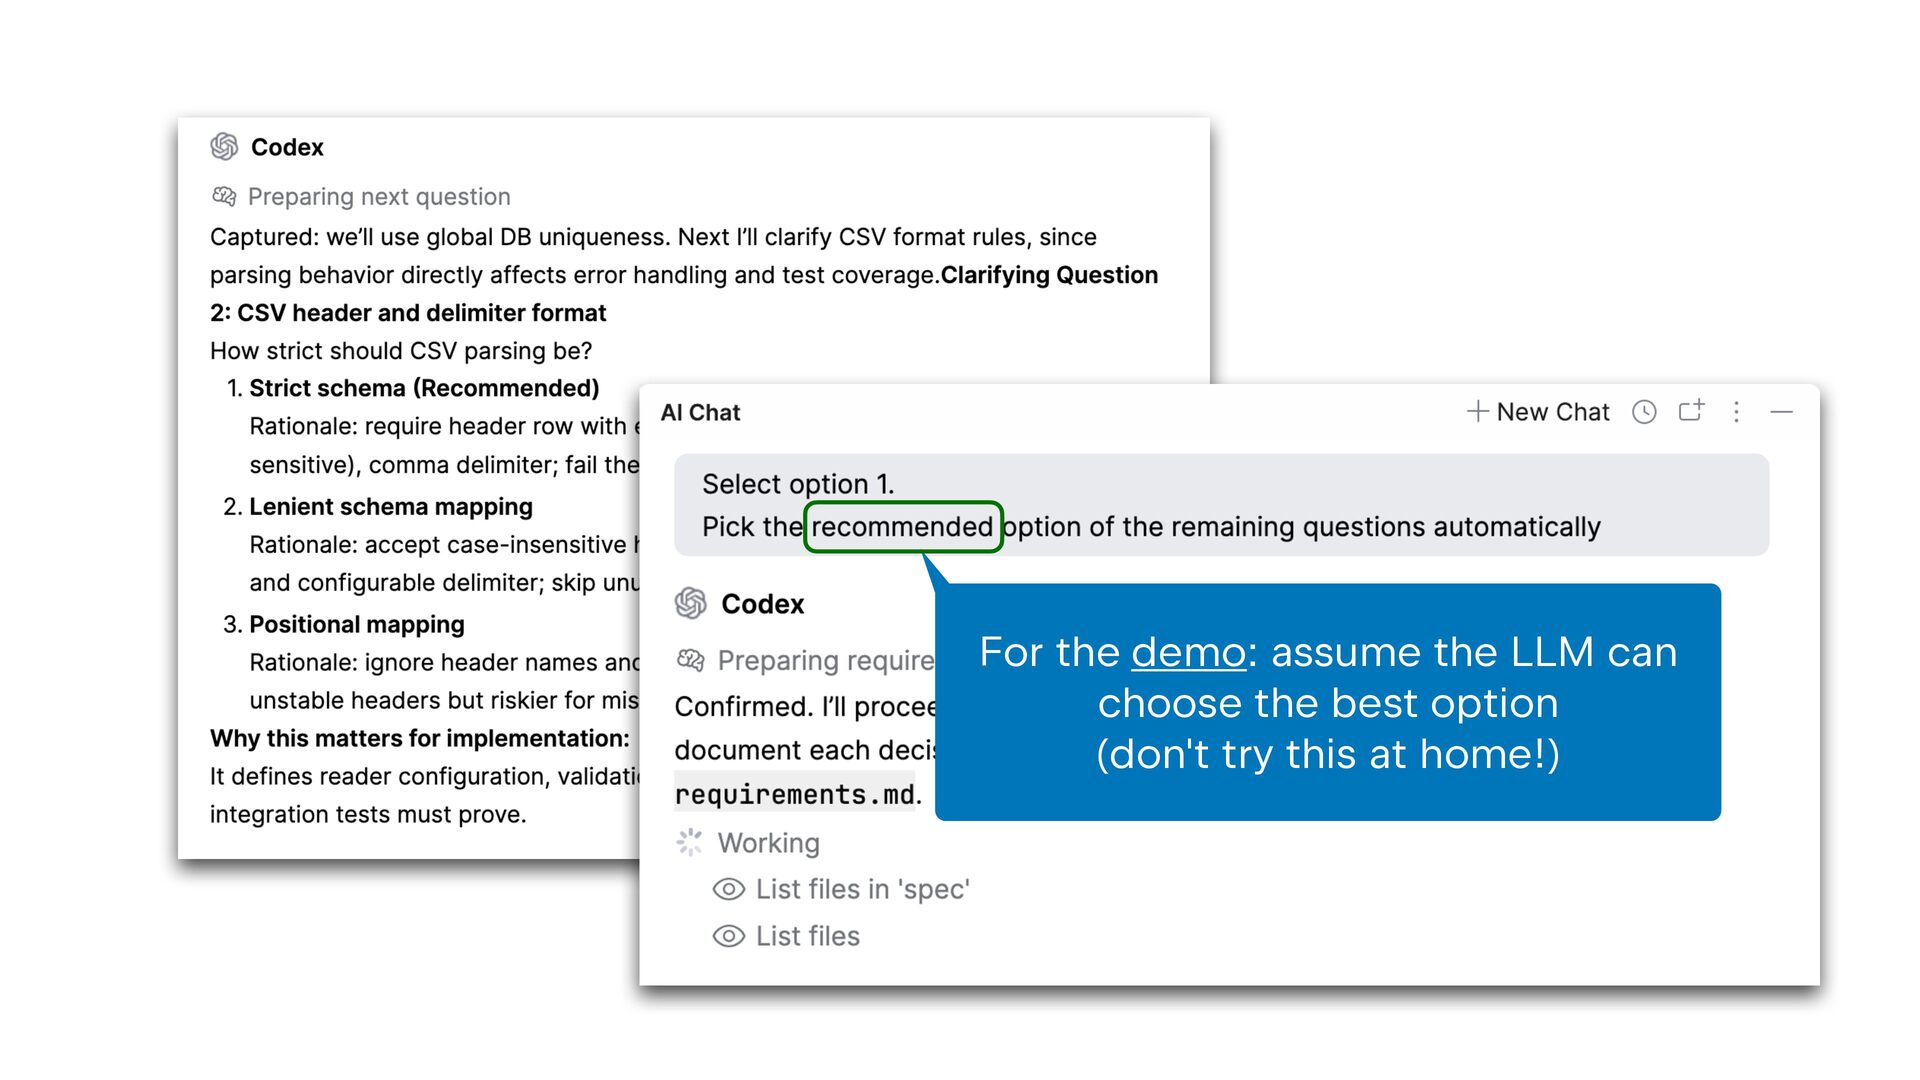Click the open-in-new-window icon
The image size is (1920, 1080).
1691,411
